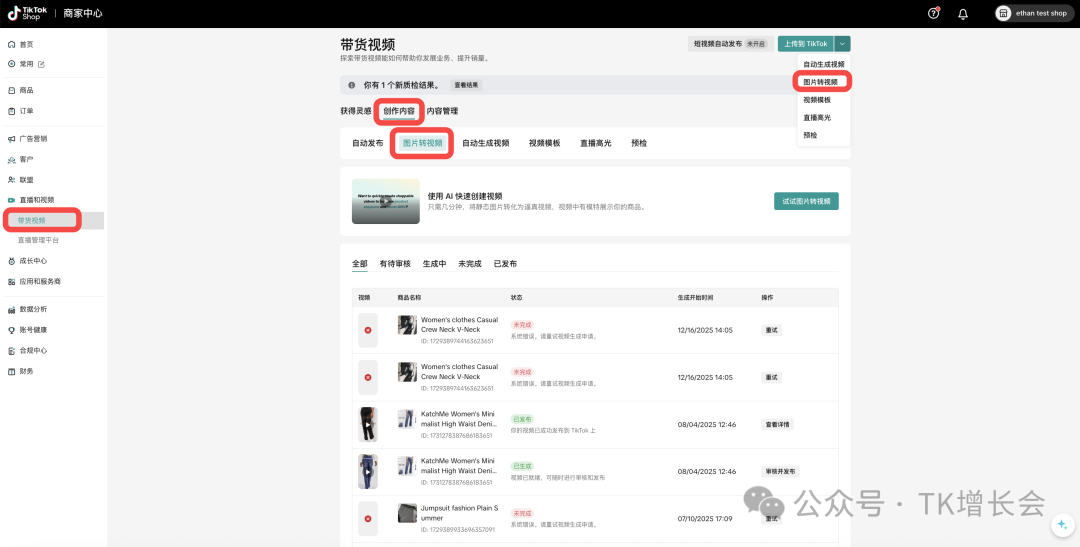Screen dimensions: 1080x547
Task: Click the 广告营销 megaphone icon
Action: pos(11,138)
